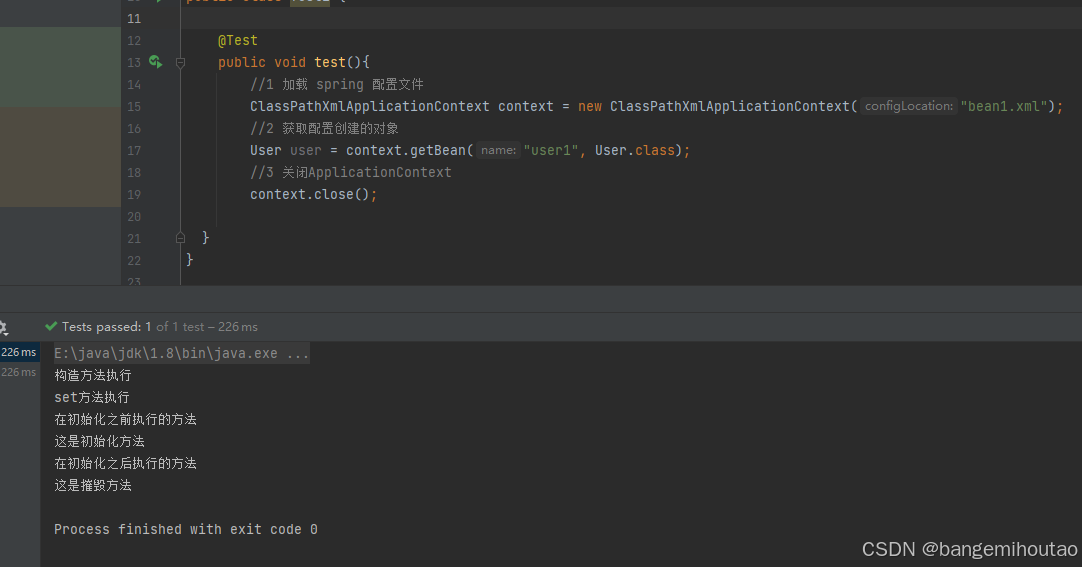The width and height of the screenshot is (1082, 567).
Task: Click the "user1" string literal
Action: pos(550,150)
